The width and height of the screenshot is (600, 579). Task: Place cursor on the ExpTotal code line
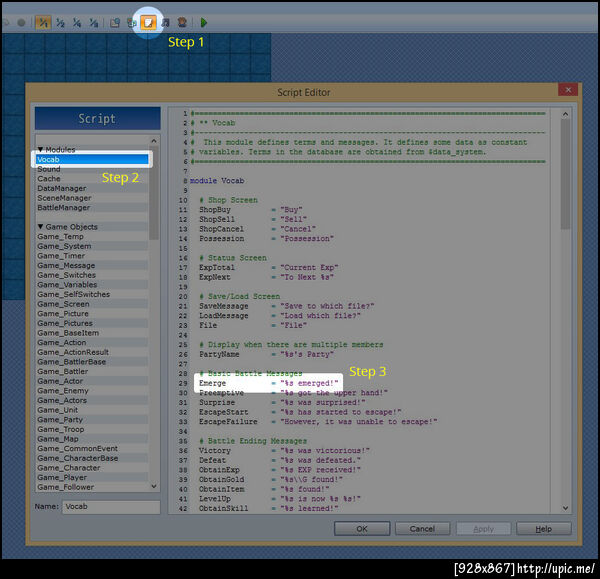click(x=269, y=267)
